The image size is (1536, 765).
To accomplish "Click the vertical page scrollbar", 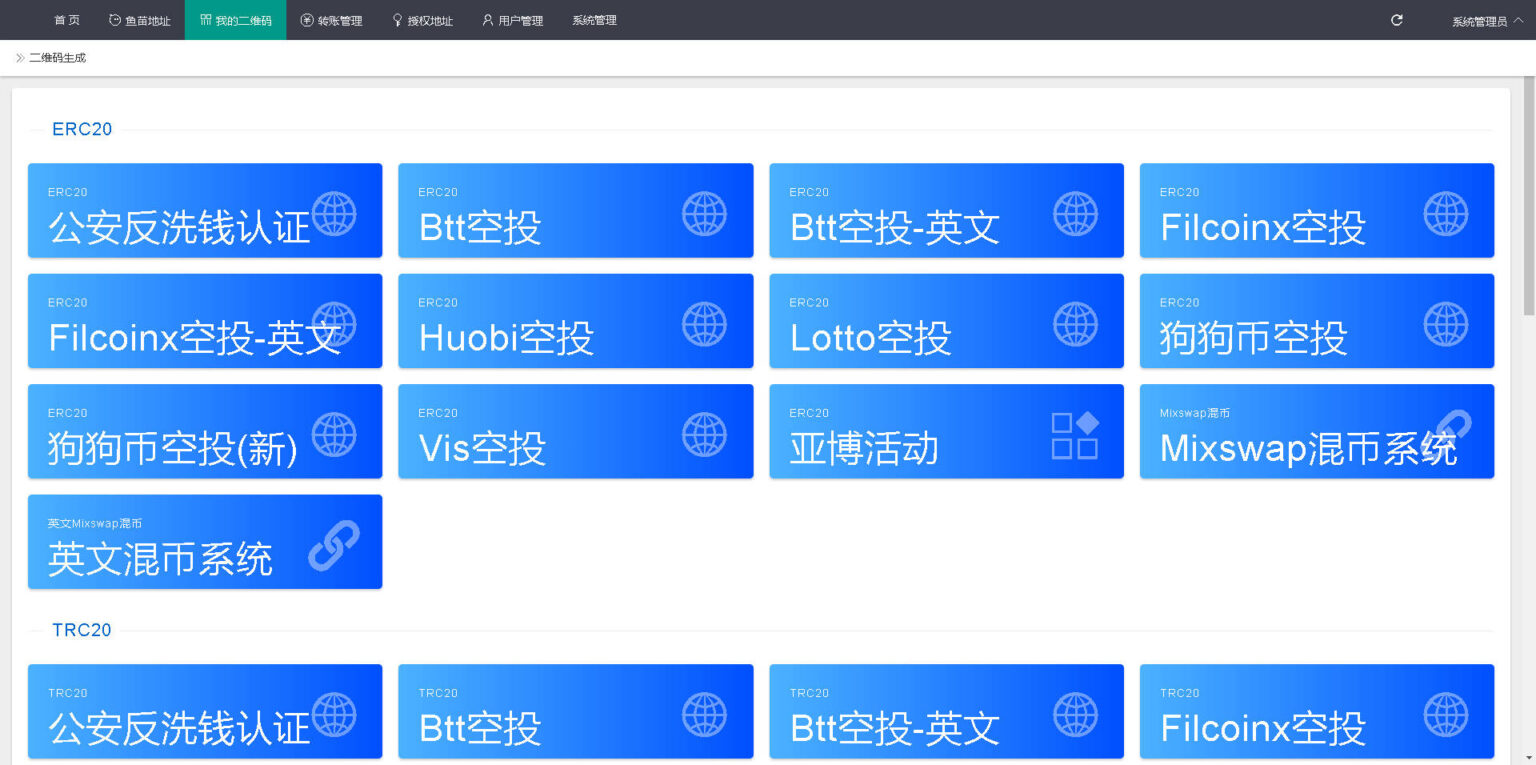I will tap(1529, 200).
